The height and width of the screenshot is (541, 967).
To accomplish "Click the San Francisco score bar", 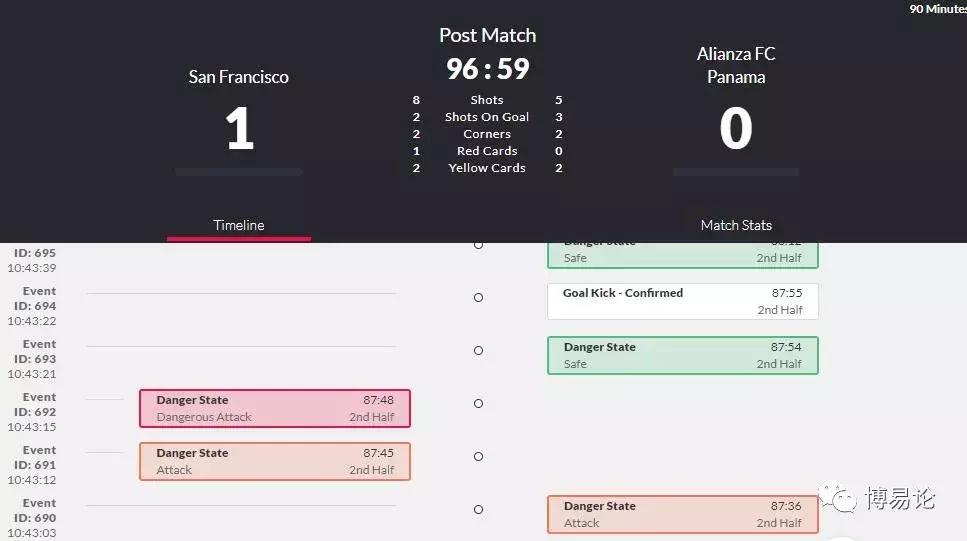I will click(x=238, y=172).
